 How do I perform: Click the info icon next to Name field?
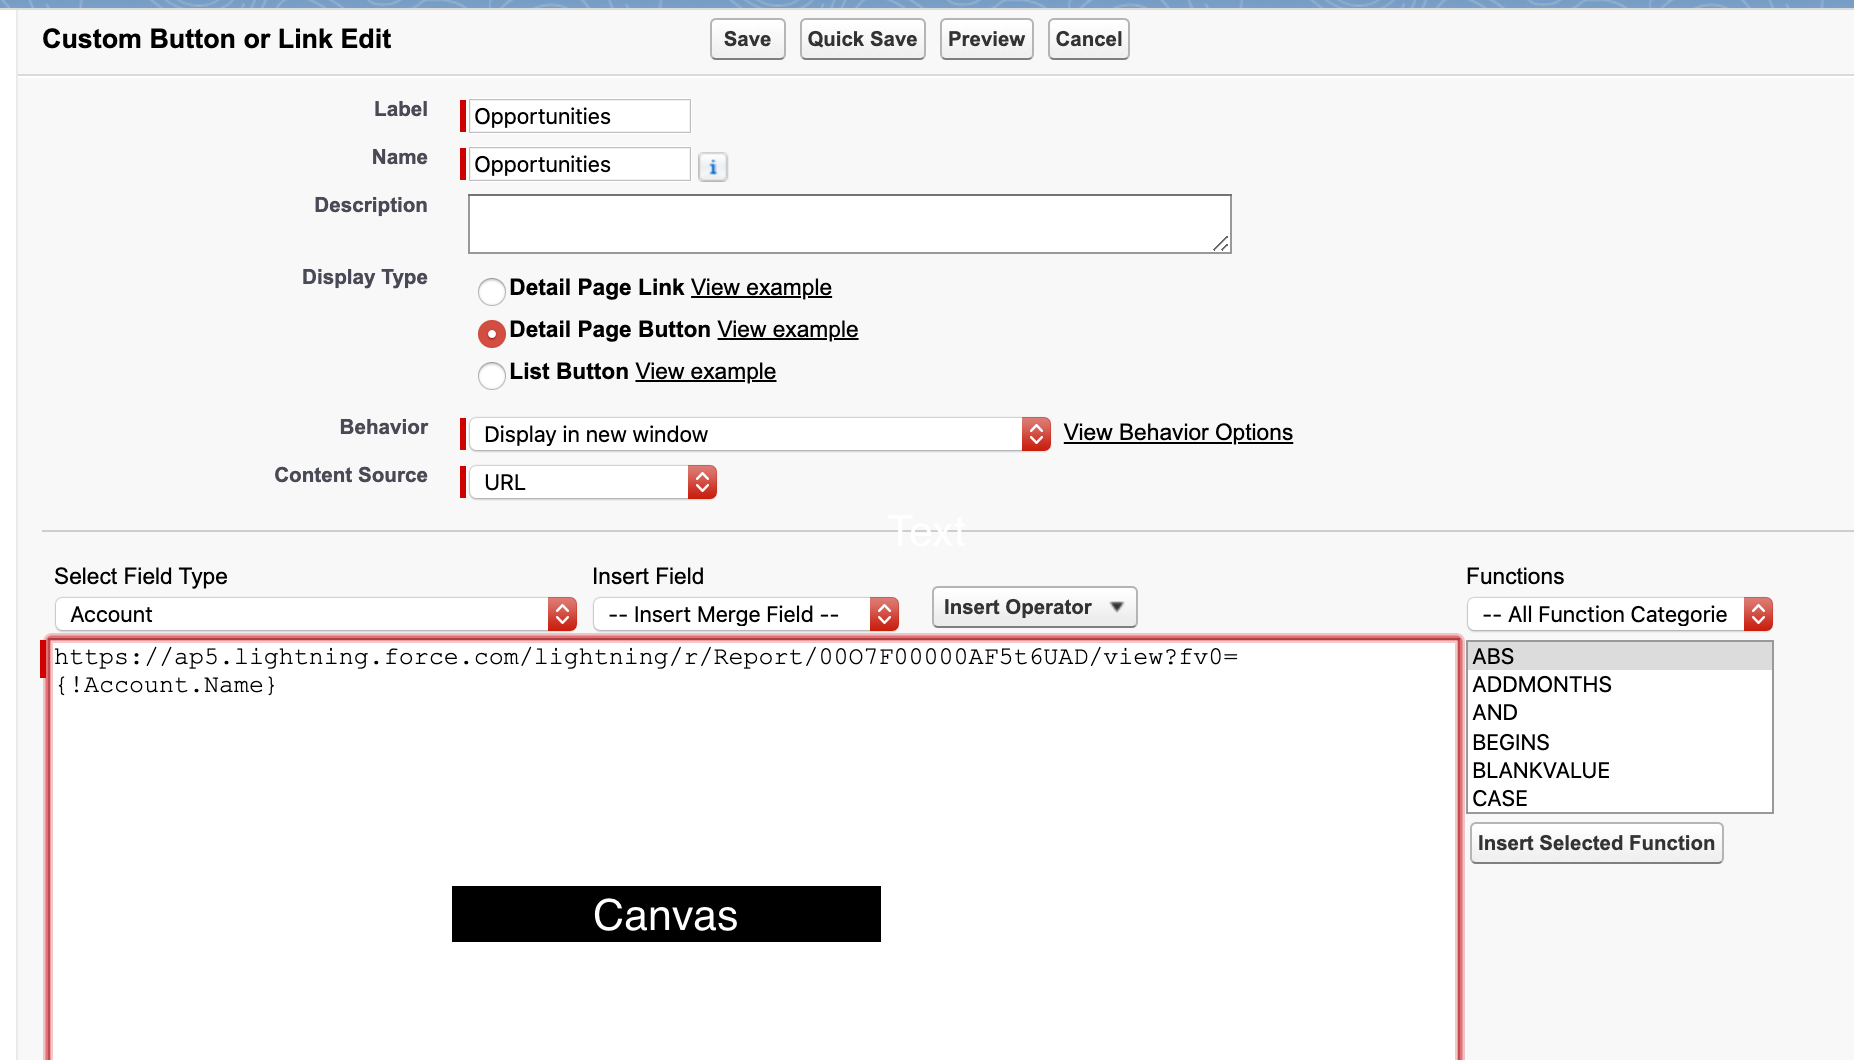[712, 166]
